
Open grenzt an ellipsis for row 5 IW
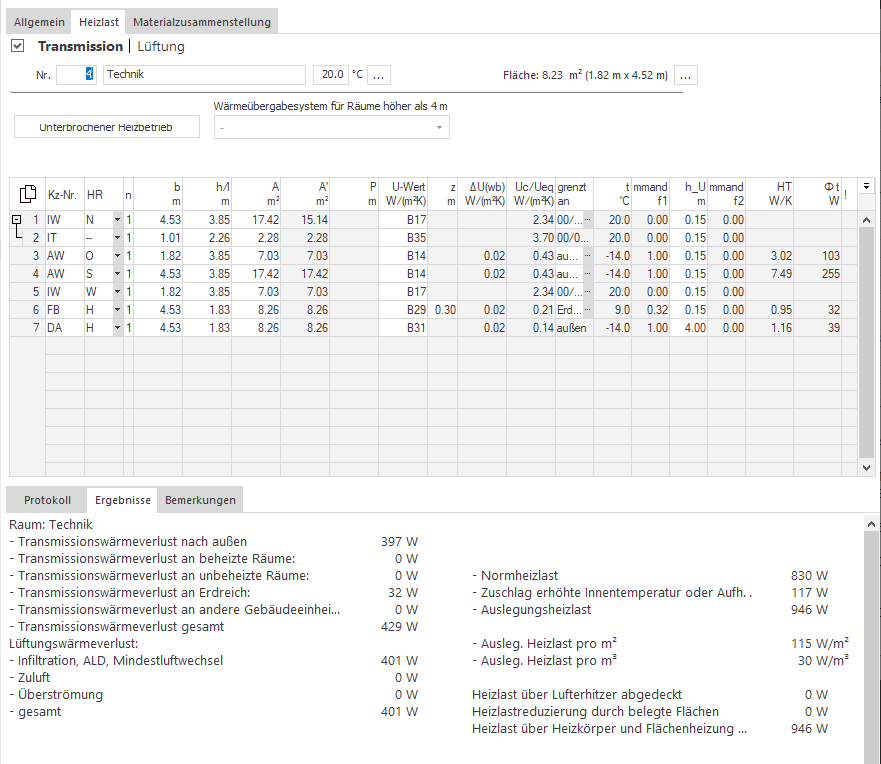588,292
